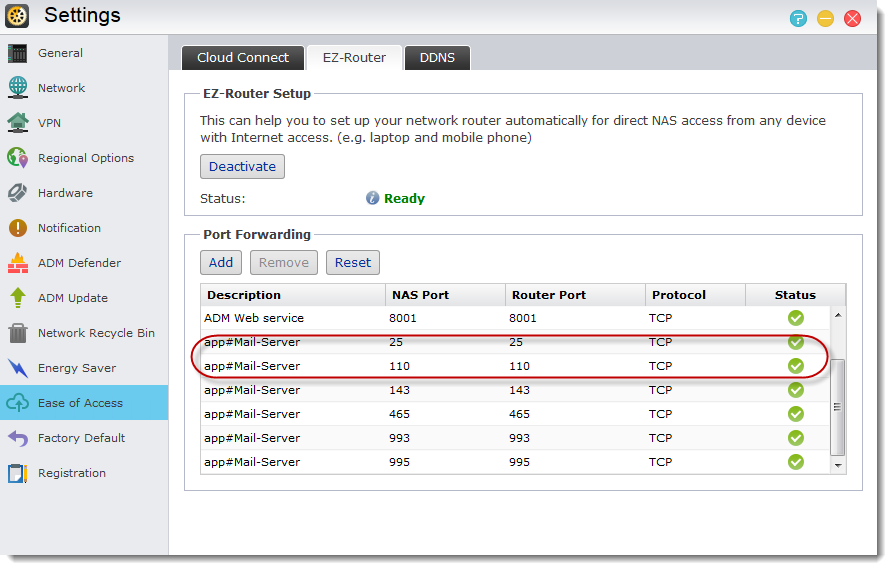
Task: Minimize the Settings window with the yellow button
Action: [x=825, y=19]
